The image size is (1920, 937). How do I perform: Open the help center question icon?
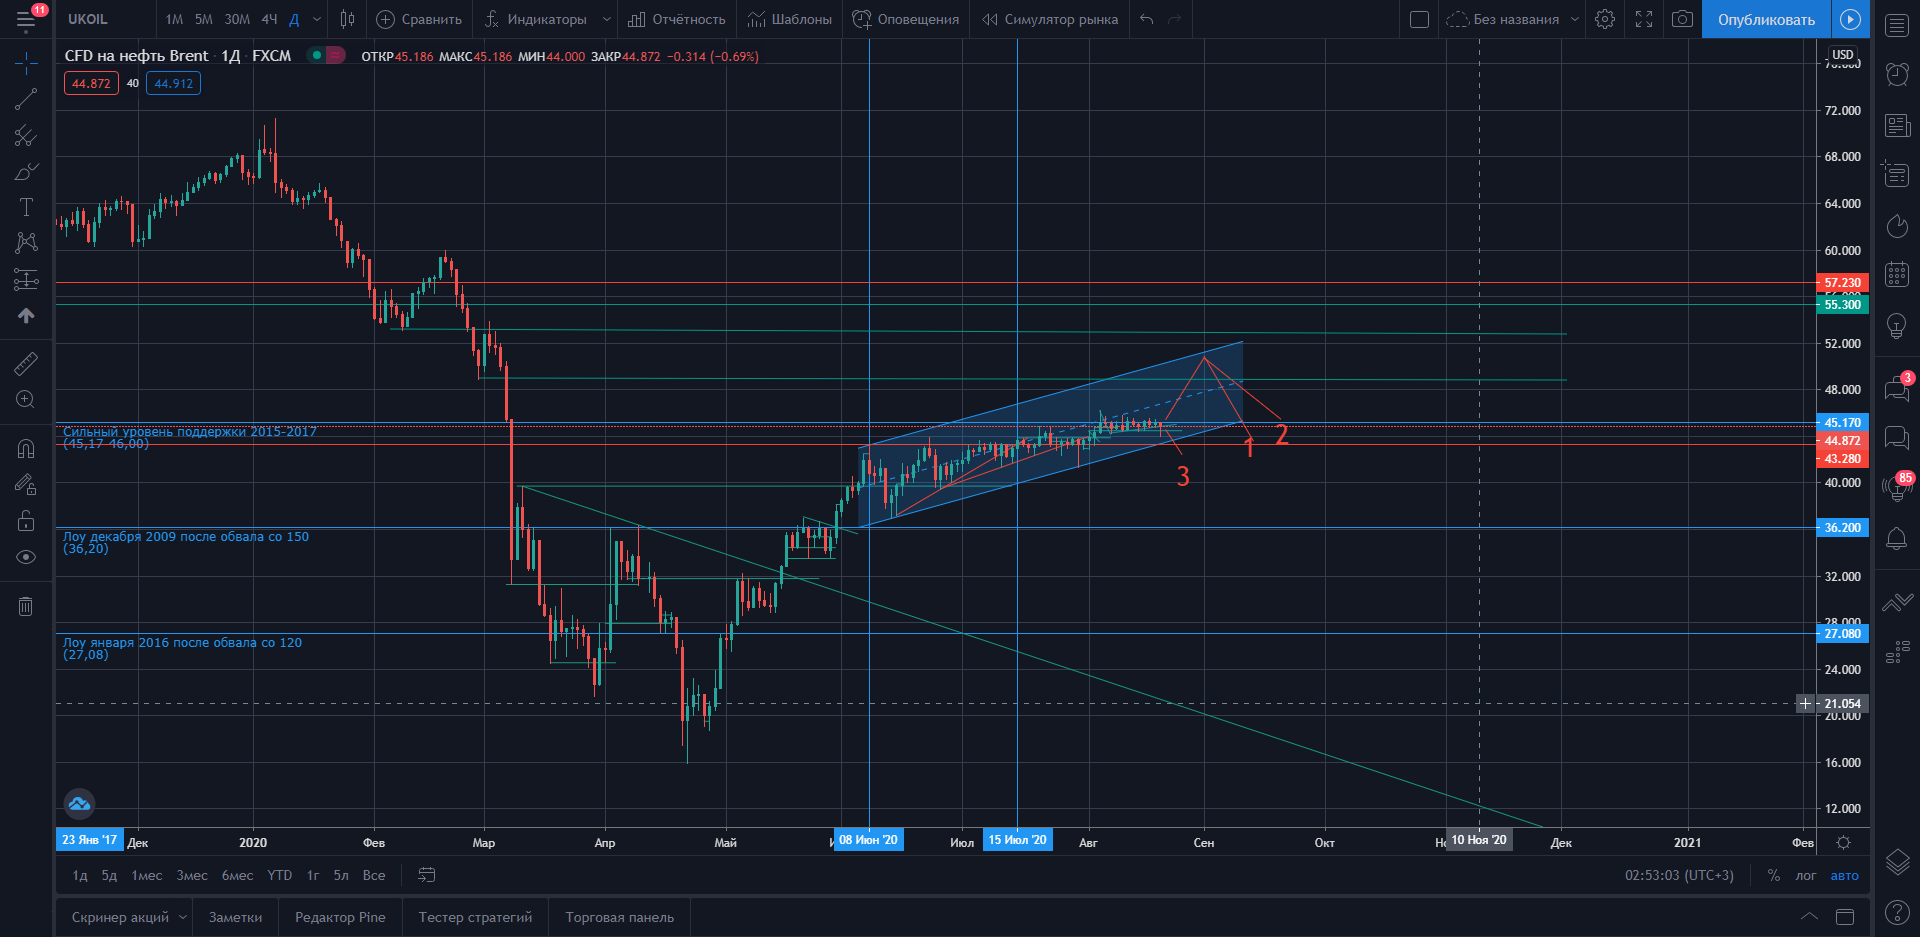[1897, 912]
